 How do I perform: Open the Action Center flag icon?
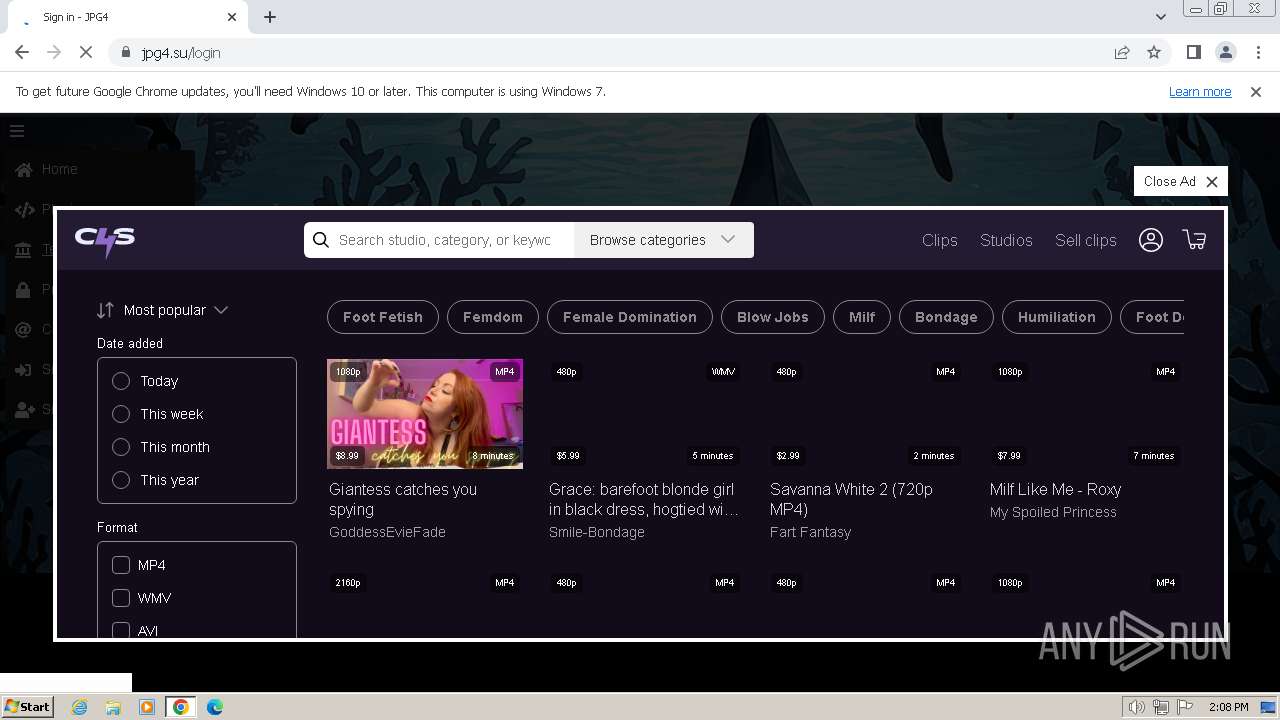pyautogui.click(x=1185, y=707)
